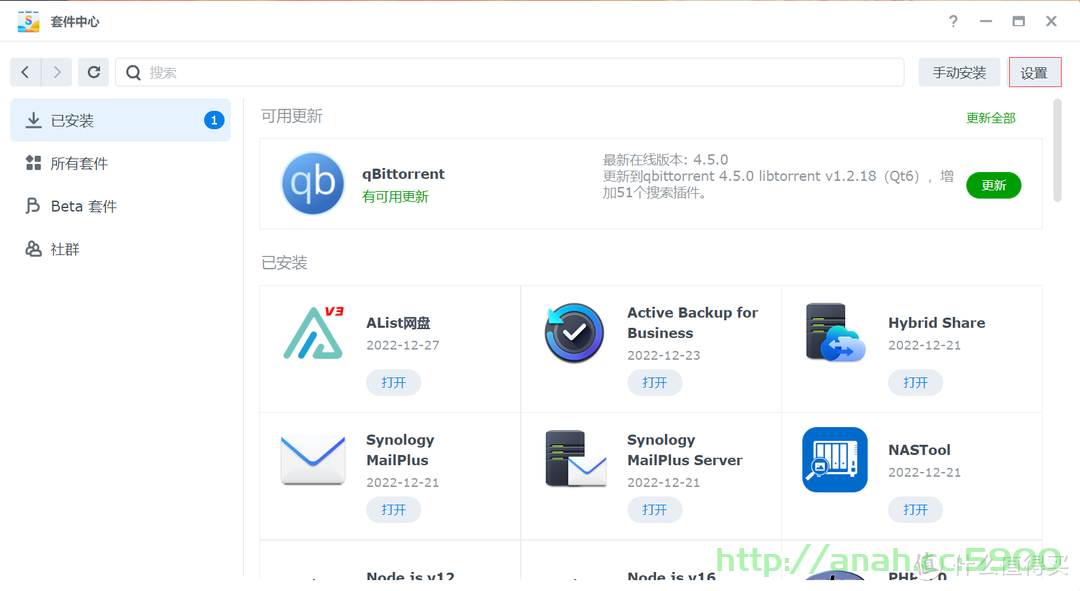Screen dimensions: 1080x591
Task: Open Hybrid Share with 打开 button
Action: tap(915, 382)
